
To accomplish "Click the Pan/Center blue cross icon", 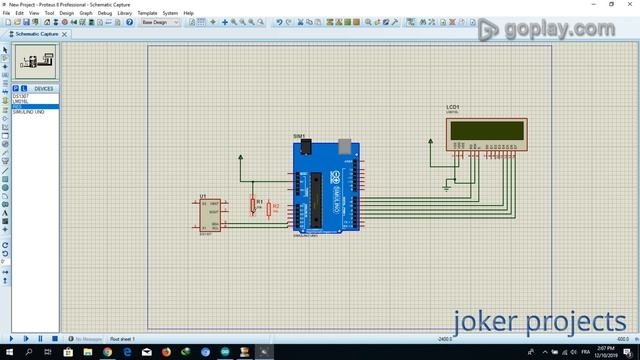I will [x=225, y=22].
